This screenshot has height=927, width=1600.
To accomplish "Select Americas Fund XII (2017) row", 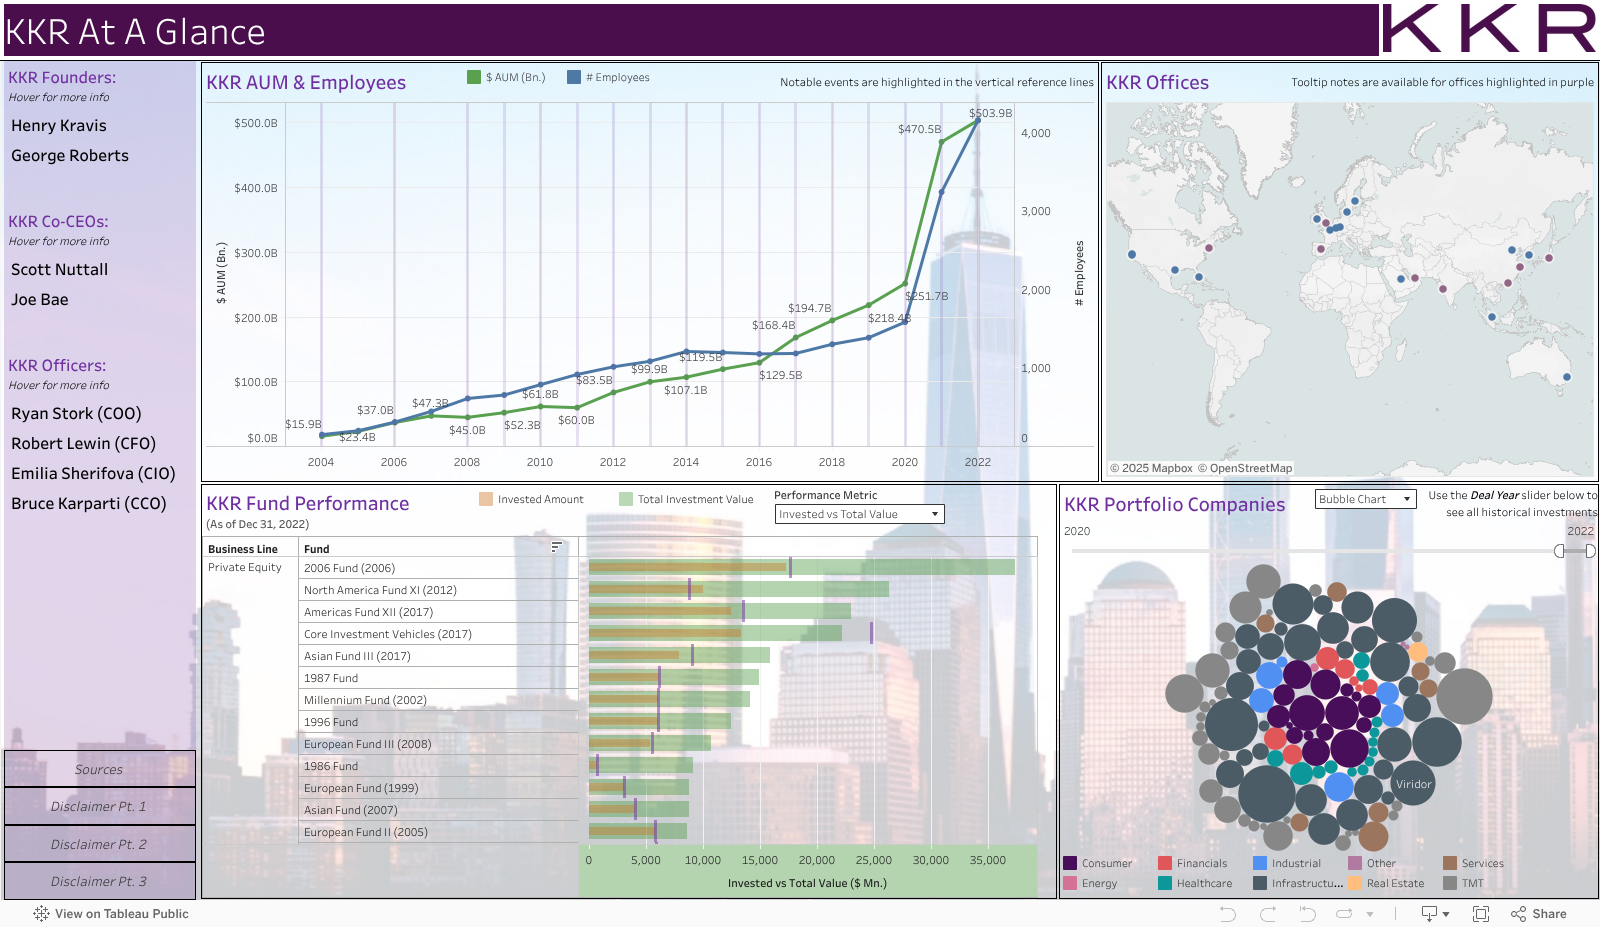I will (439, 612).
